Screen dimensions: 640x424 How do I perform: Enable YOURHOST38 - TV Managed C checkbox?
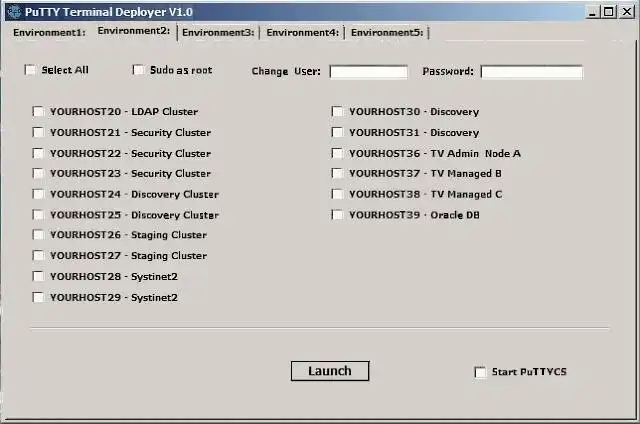338,194
